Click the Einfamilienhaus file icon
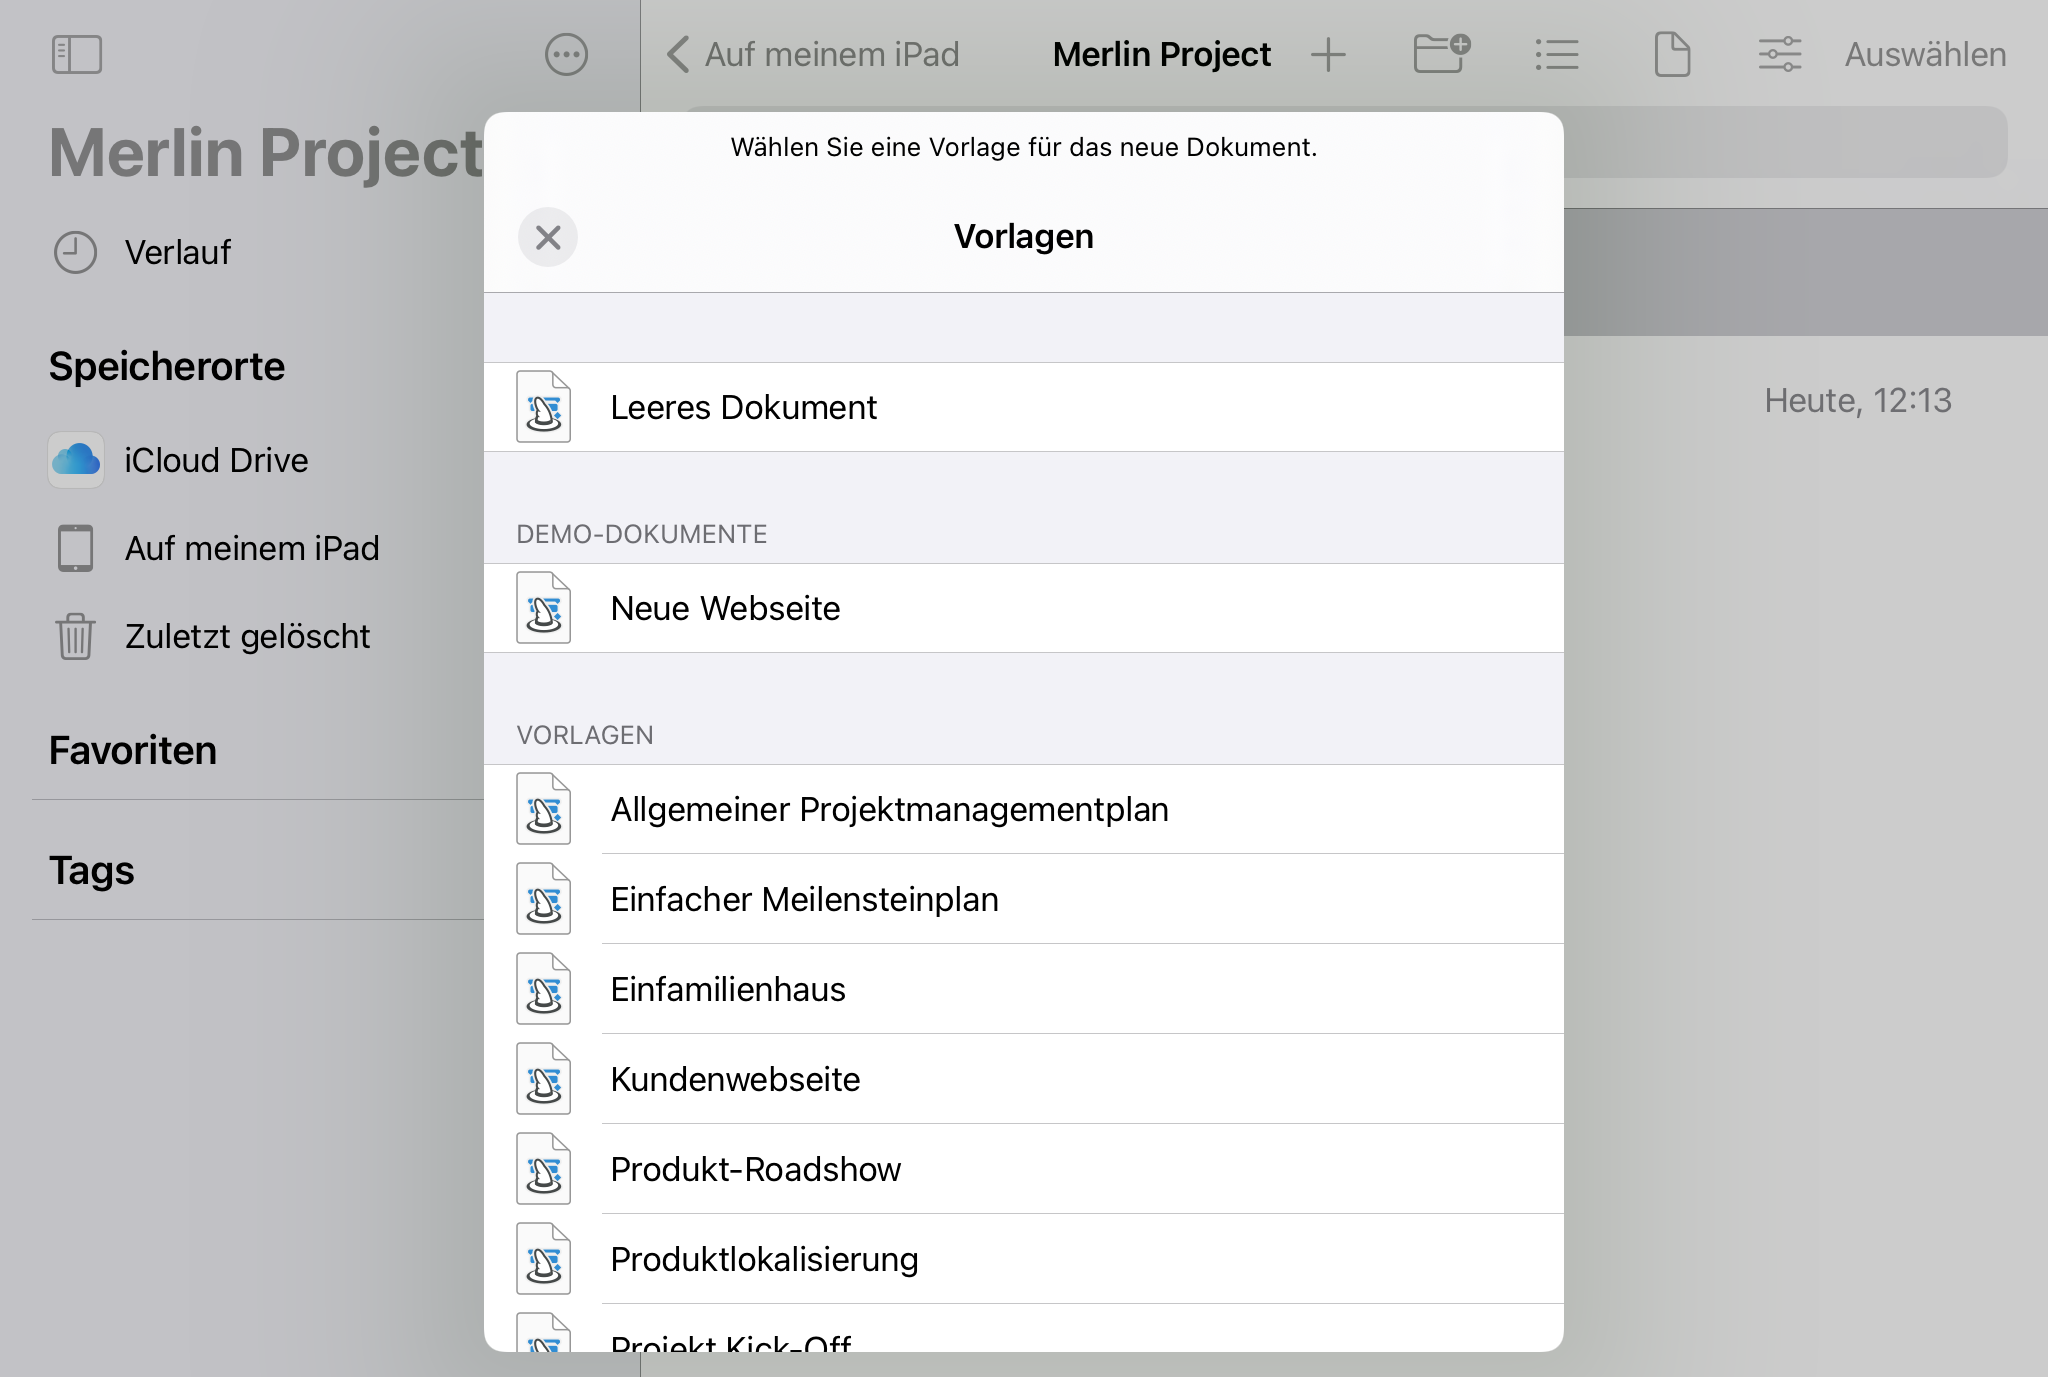 click(544, 989)
